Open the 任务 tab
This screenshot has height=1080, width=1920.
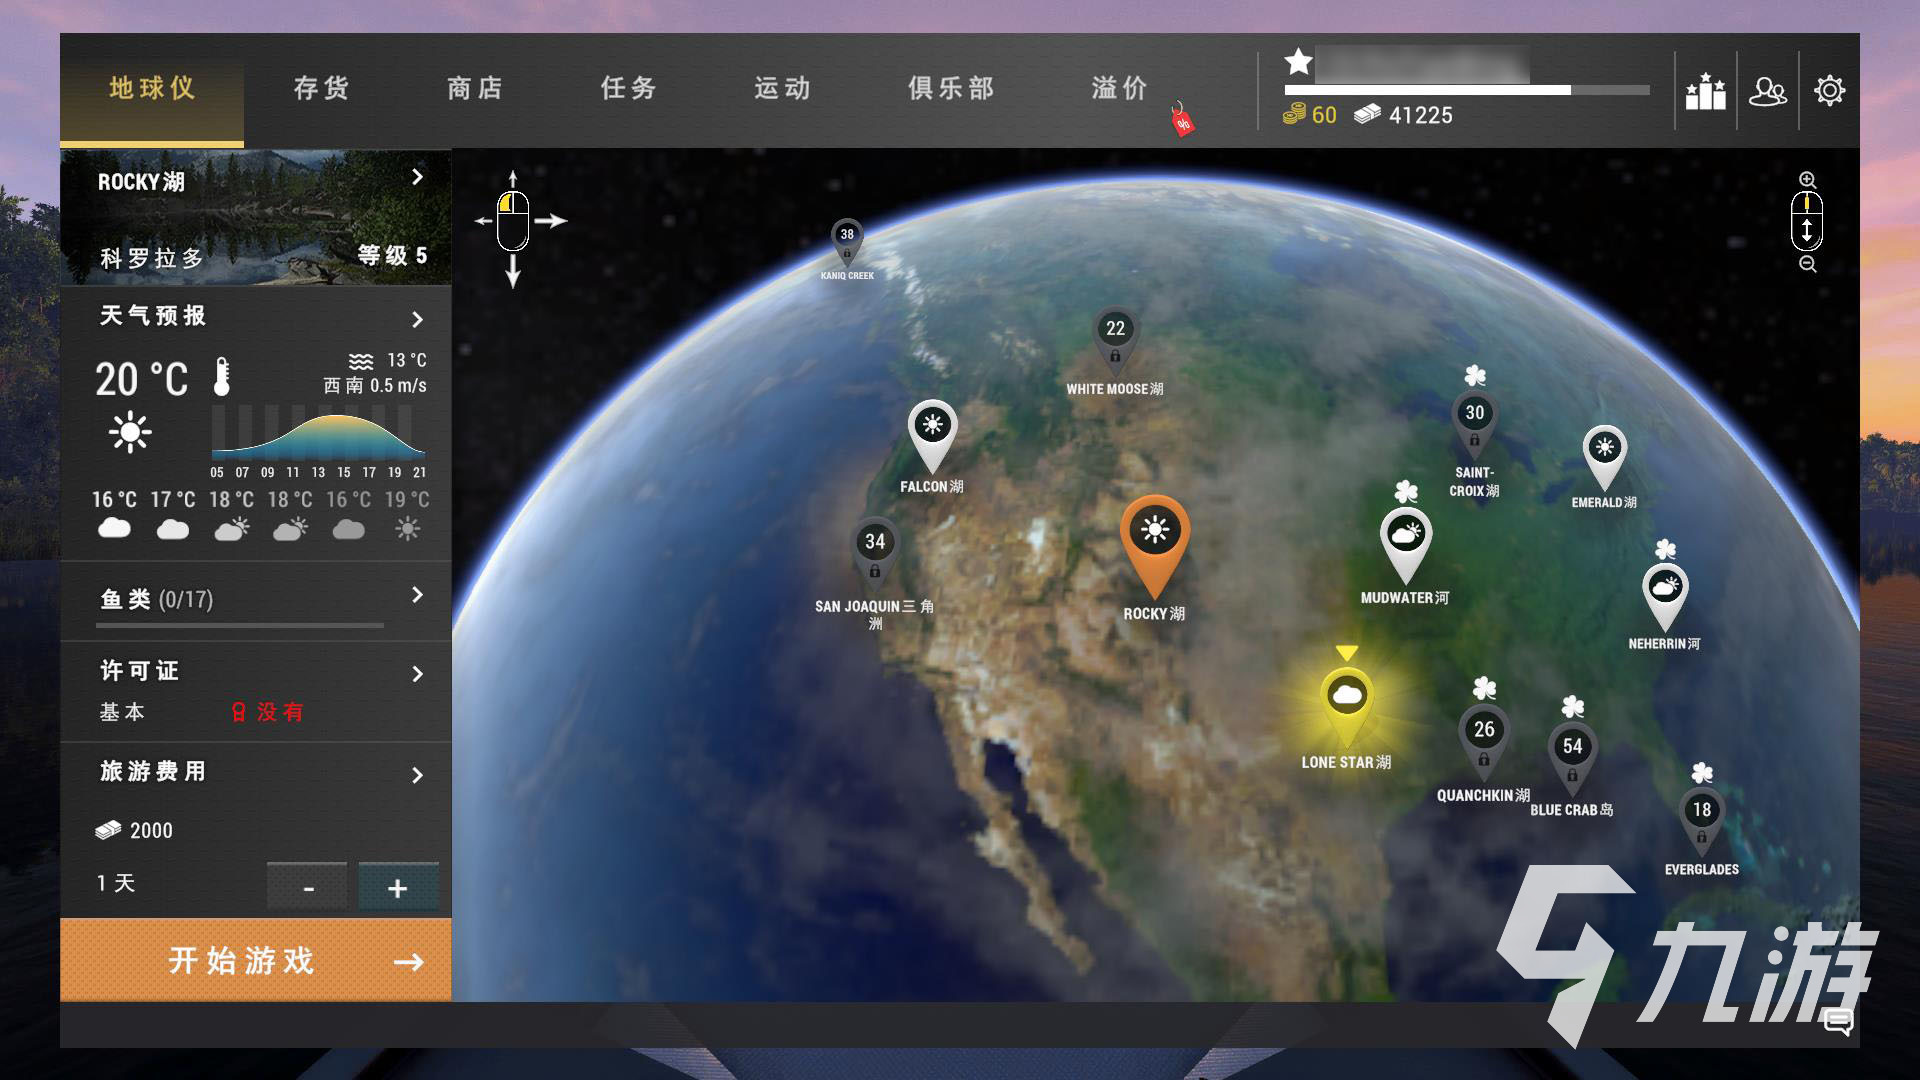tap(629, 89)
